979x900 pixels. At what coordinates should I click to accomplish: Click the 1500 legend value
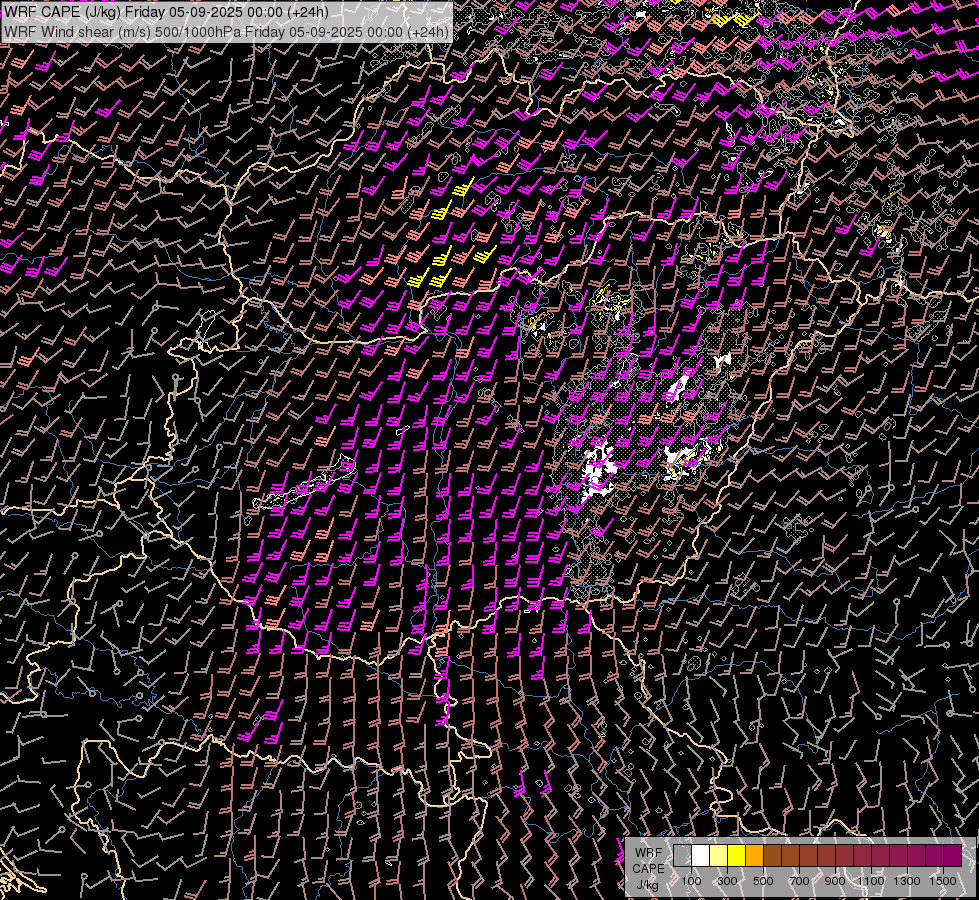click(943, 881)
